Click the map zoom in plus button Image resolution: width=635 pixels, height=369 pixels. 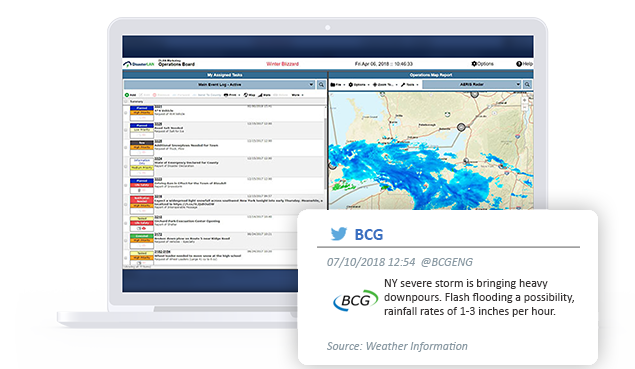(x=524, y=100)
